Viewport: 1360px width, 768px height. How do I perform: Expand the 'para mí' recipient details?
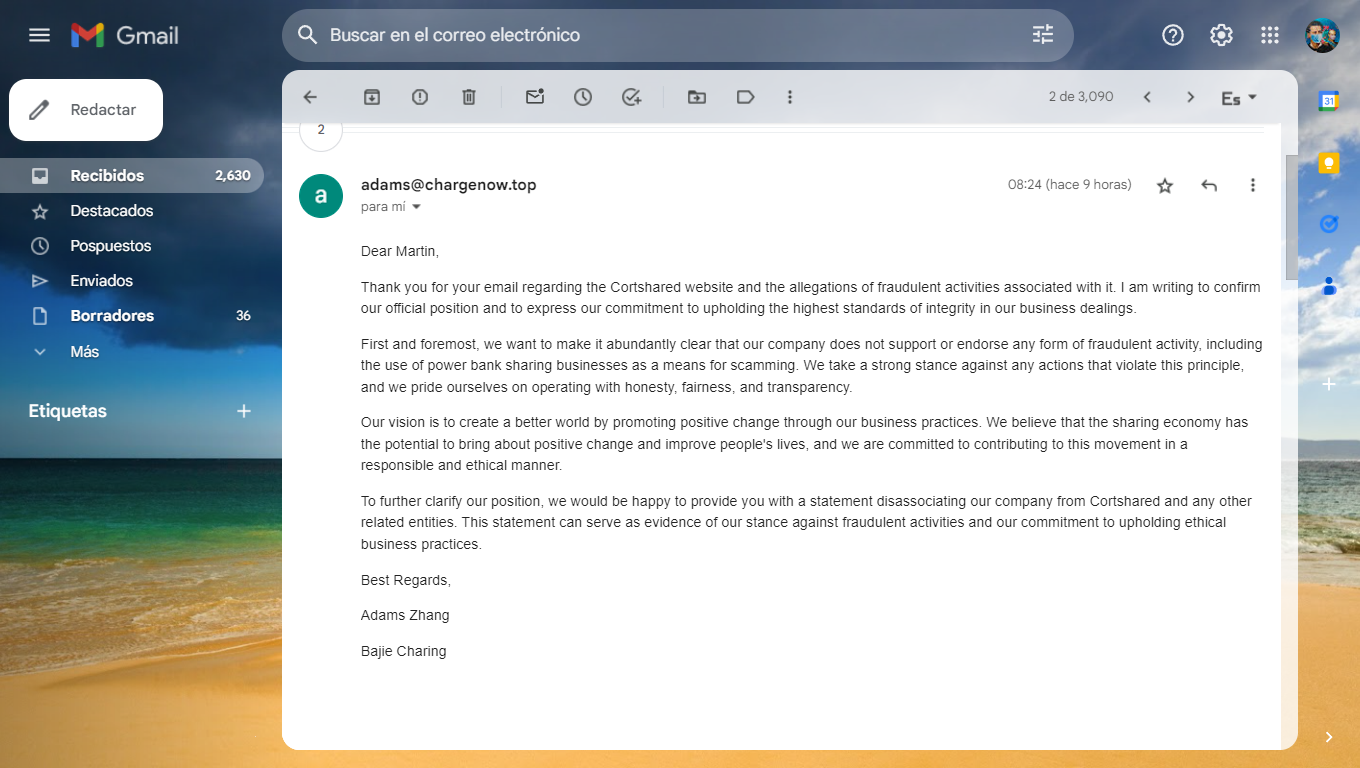click(x=417, y=207)
